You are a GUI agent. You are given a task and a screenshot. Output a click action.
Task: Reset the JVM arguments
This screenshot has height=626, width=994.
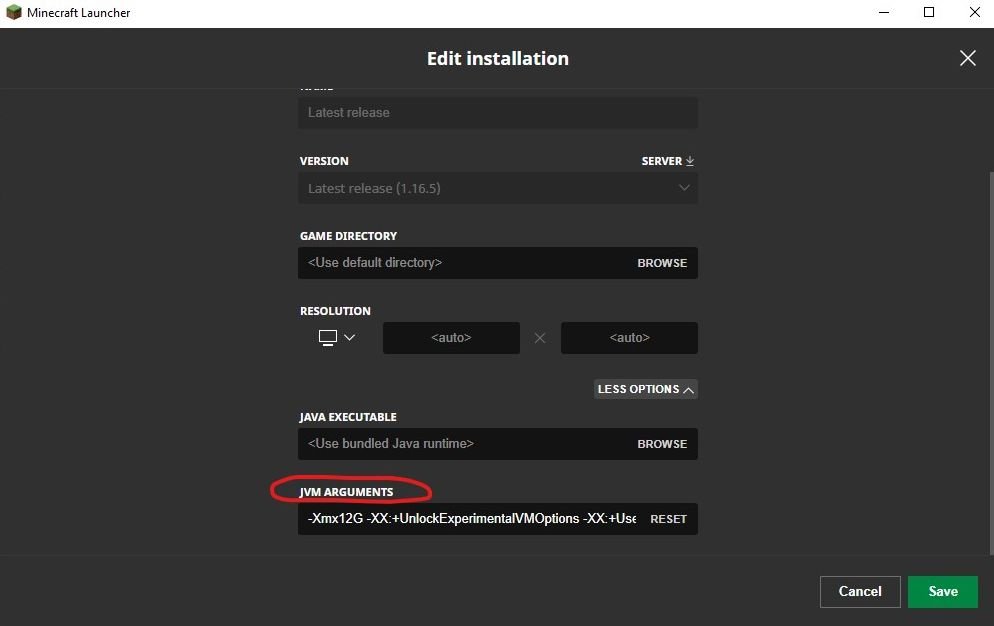[668, 519]
